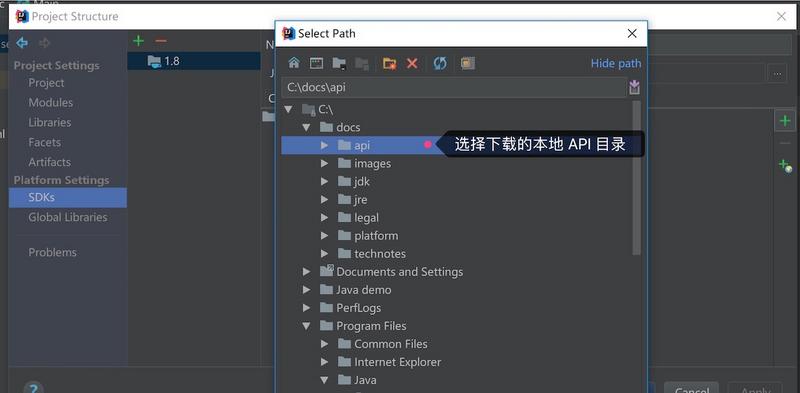Screen dimensions: 800x393
Task: Collapse the docs folder arrow
Action: (x=306, y=127)
